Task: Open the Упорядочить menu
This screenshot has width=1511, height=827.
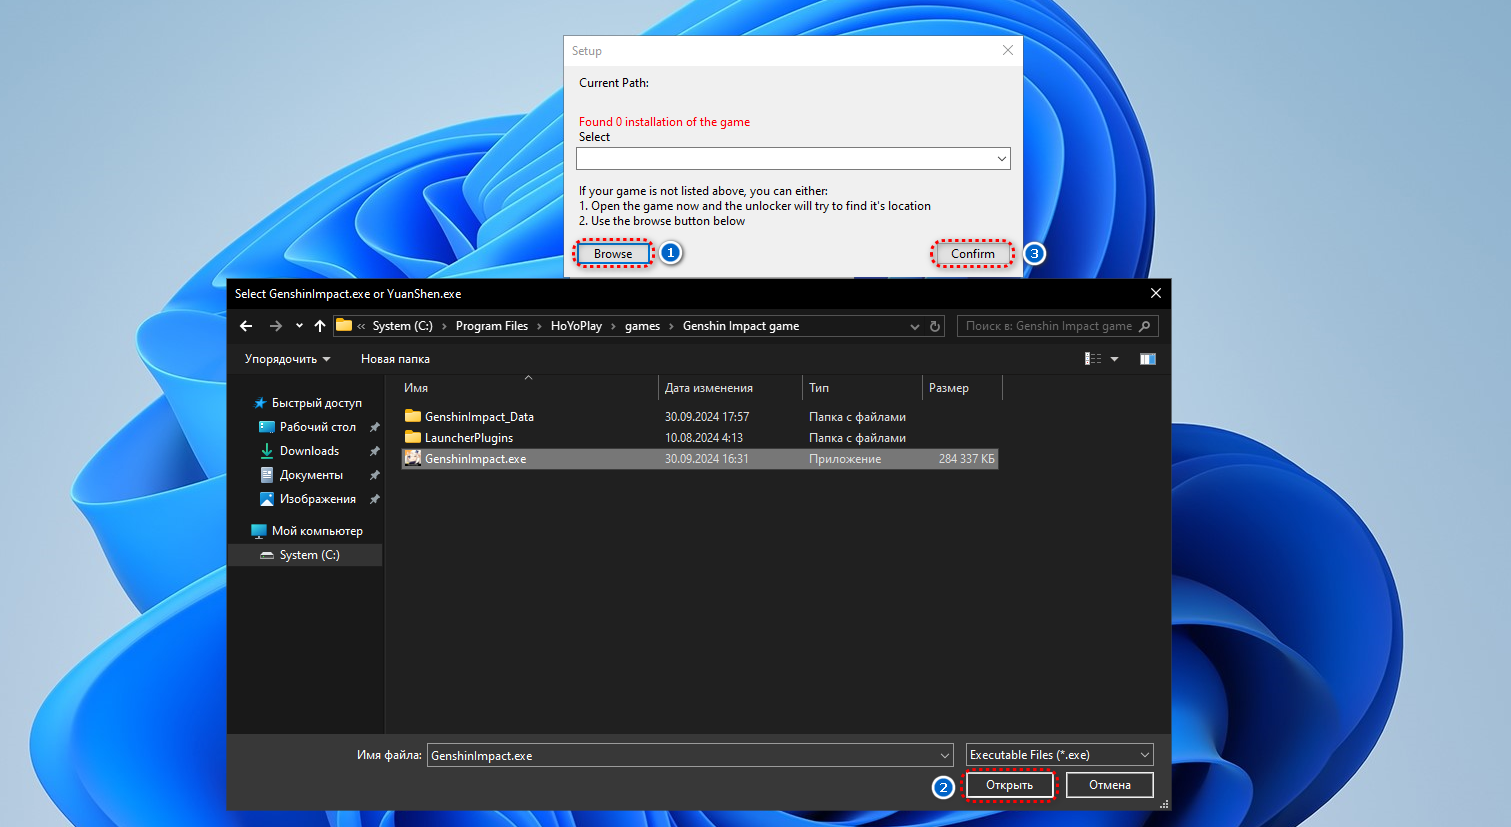Action: 287,359
